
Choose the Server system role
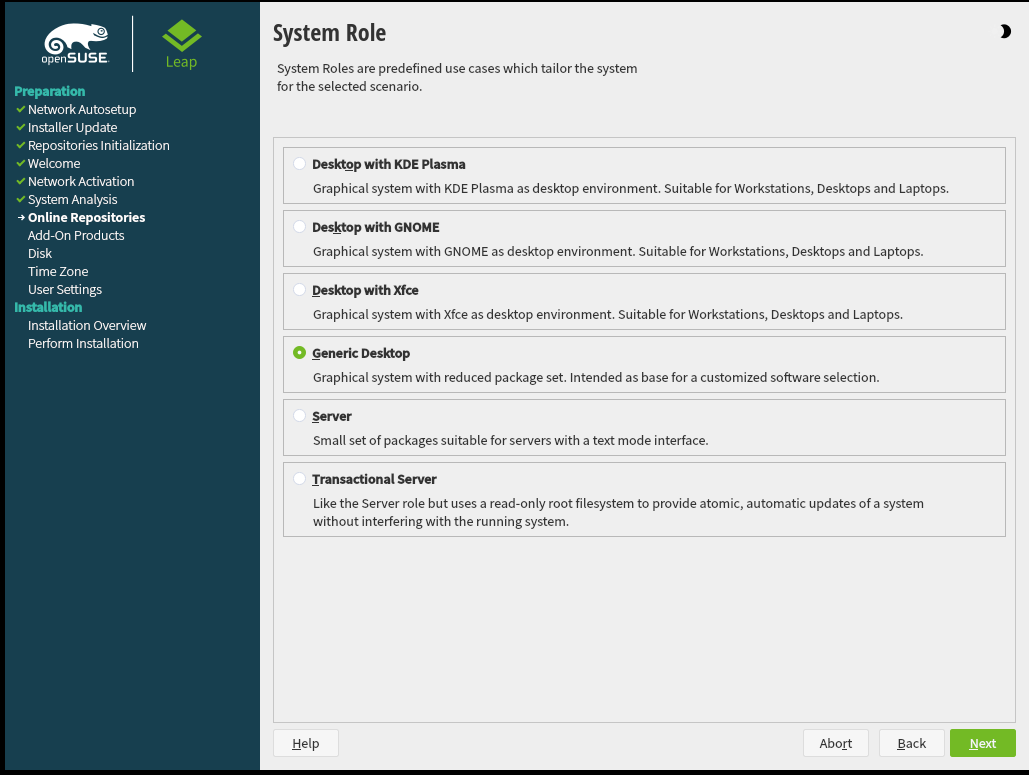pyautogui.click(x=300, y=416)
